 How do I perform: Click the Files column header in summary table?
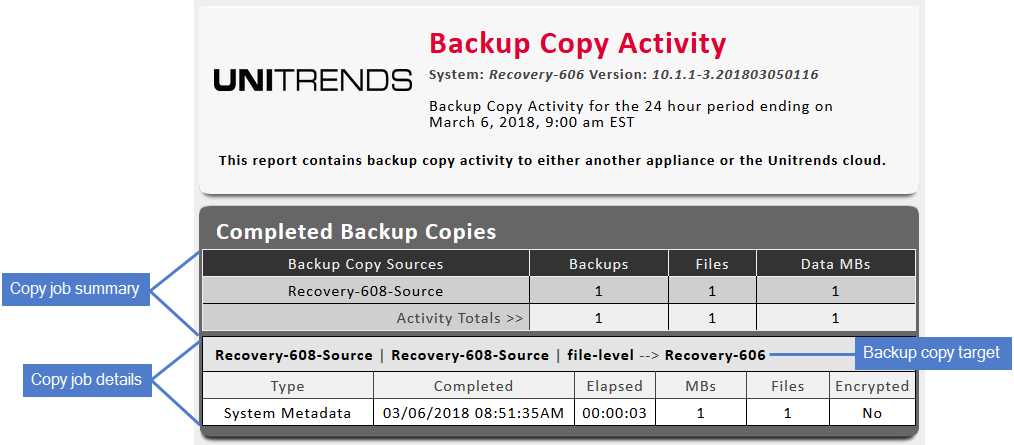click(712, 264)
